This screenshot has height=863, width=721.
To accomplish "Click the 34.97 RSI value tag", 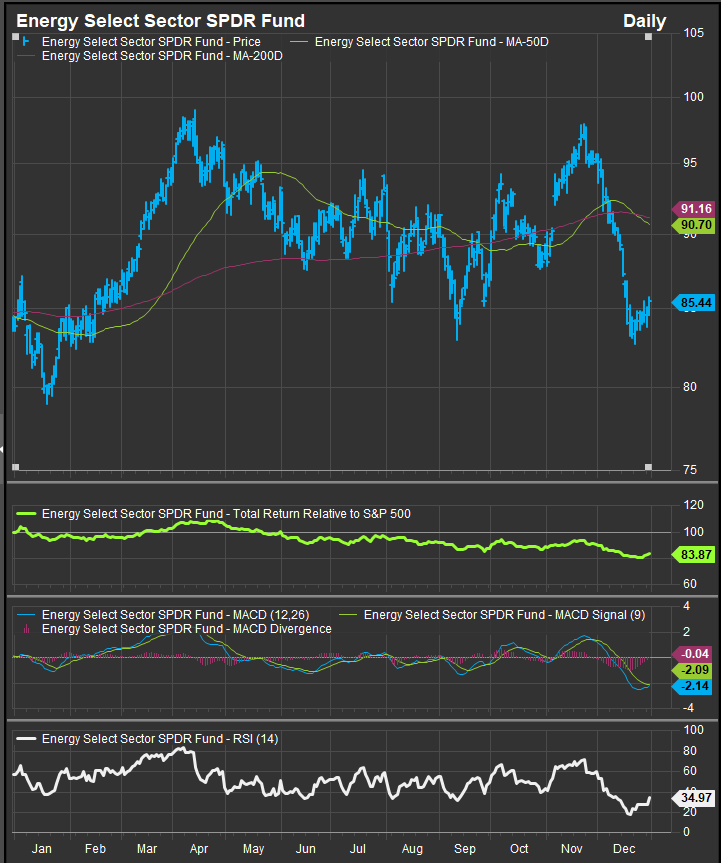I will tap(693, 798).
